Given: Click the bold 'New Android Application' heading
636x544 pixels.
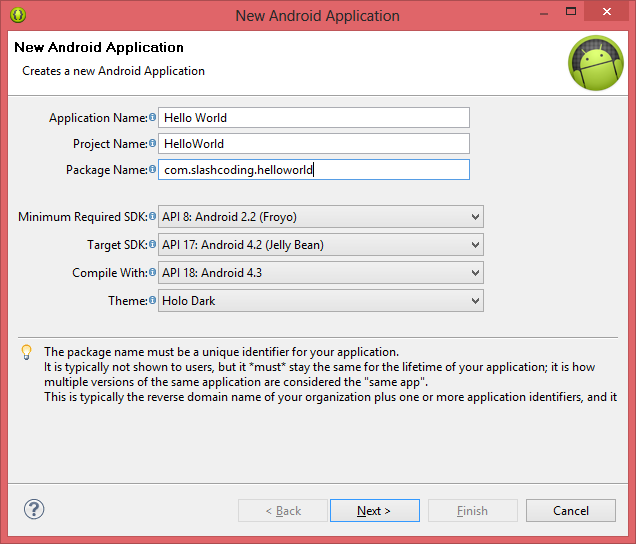Looking at the screenshot, I should (x=99, y=47).
